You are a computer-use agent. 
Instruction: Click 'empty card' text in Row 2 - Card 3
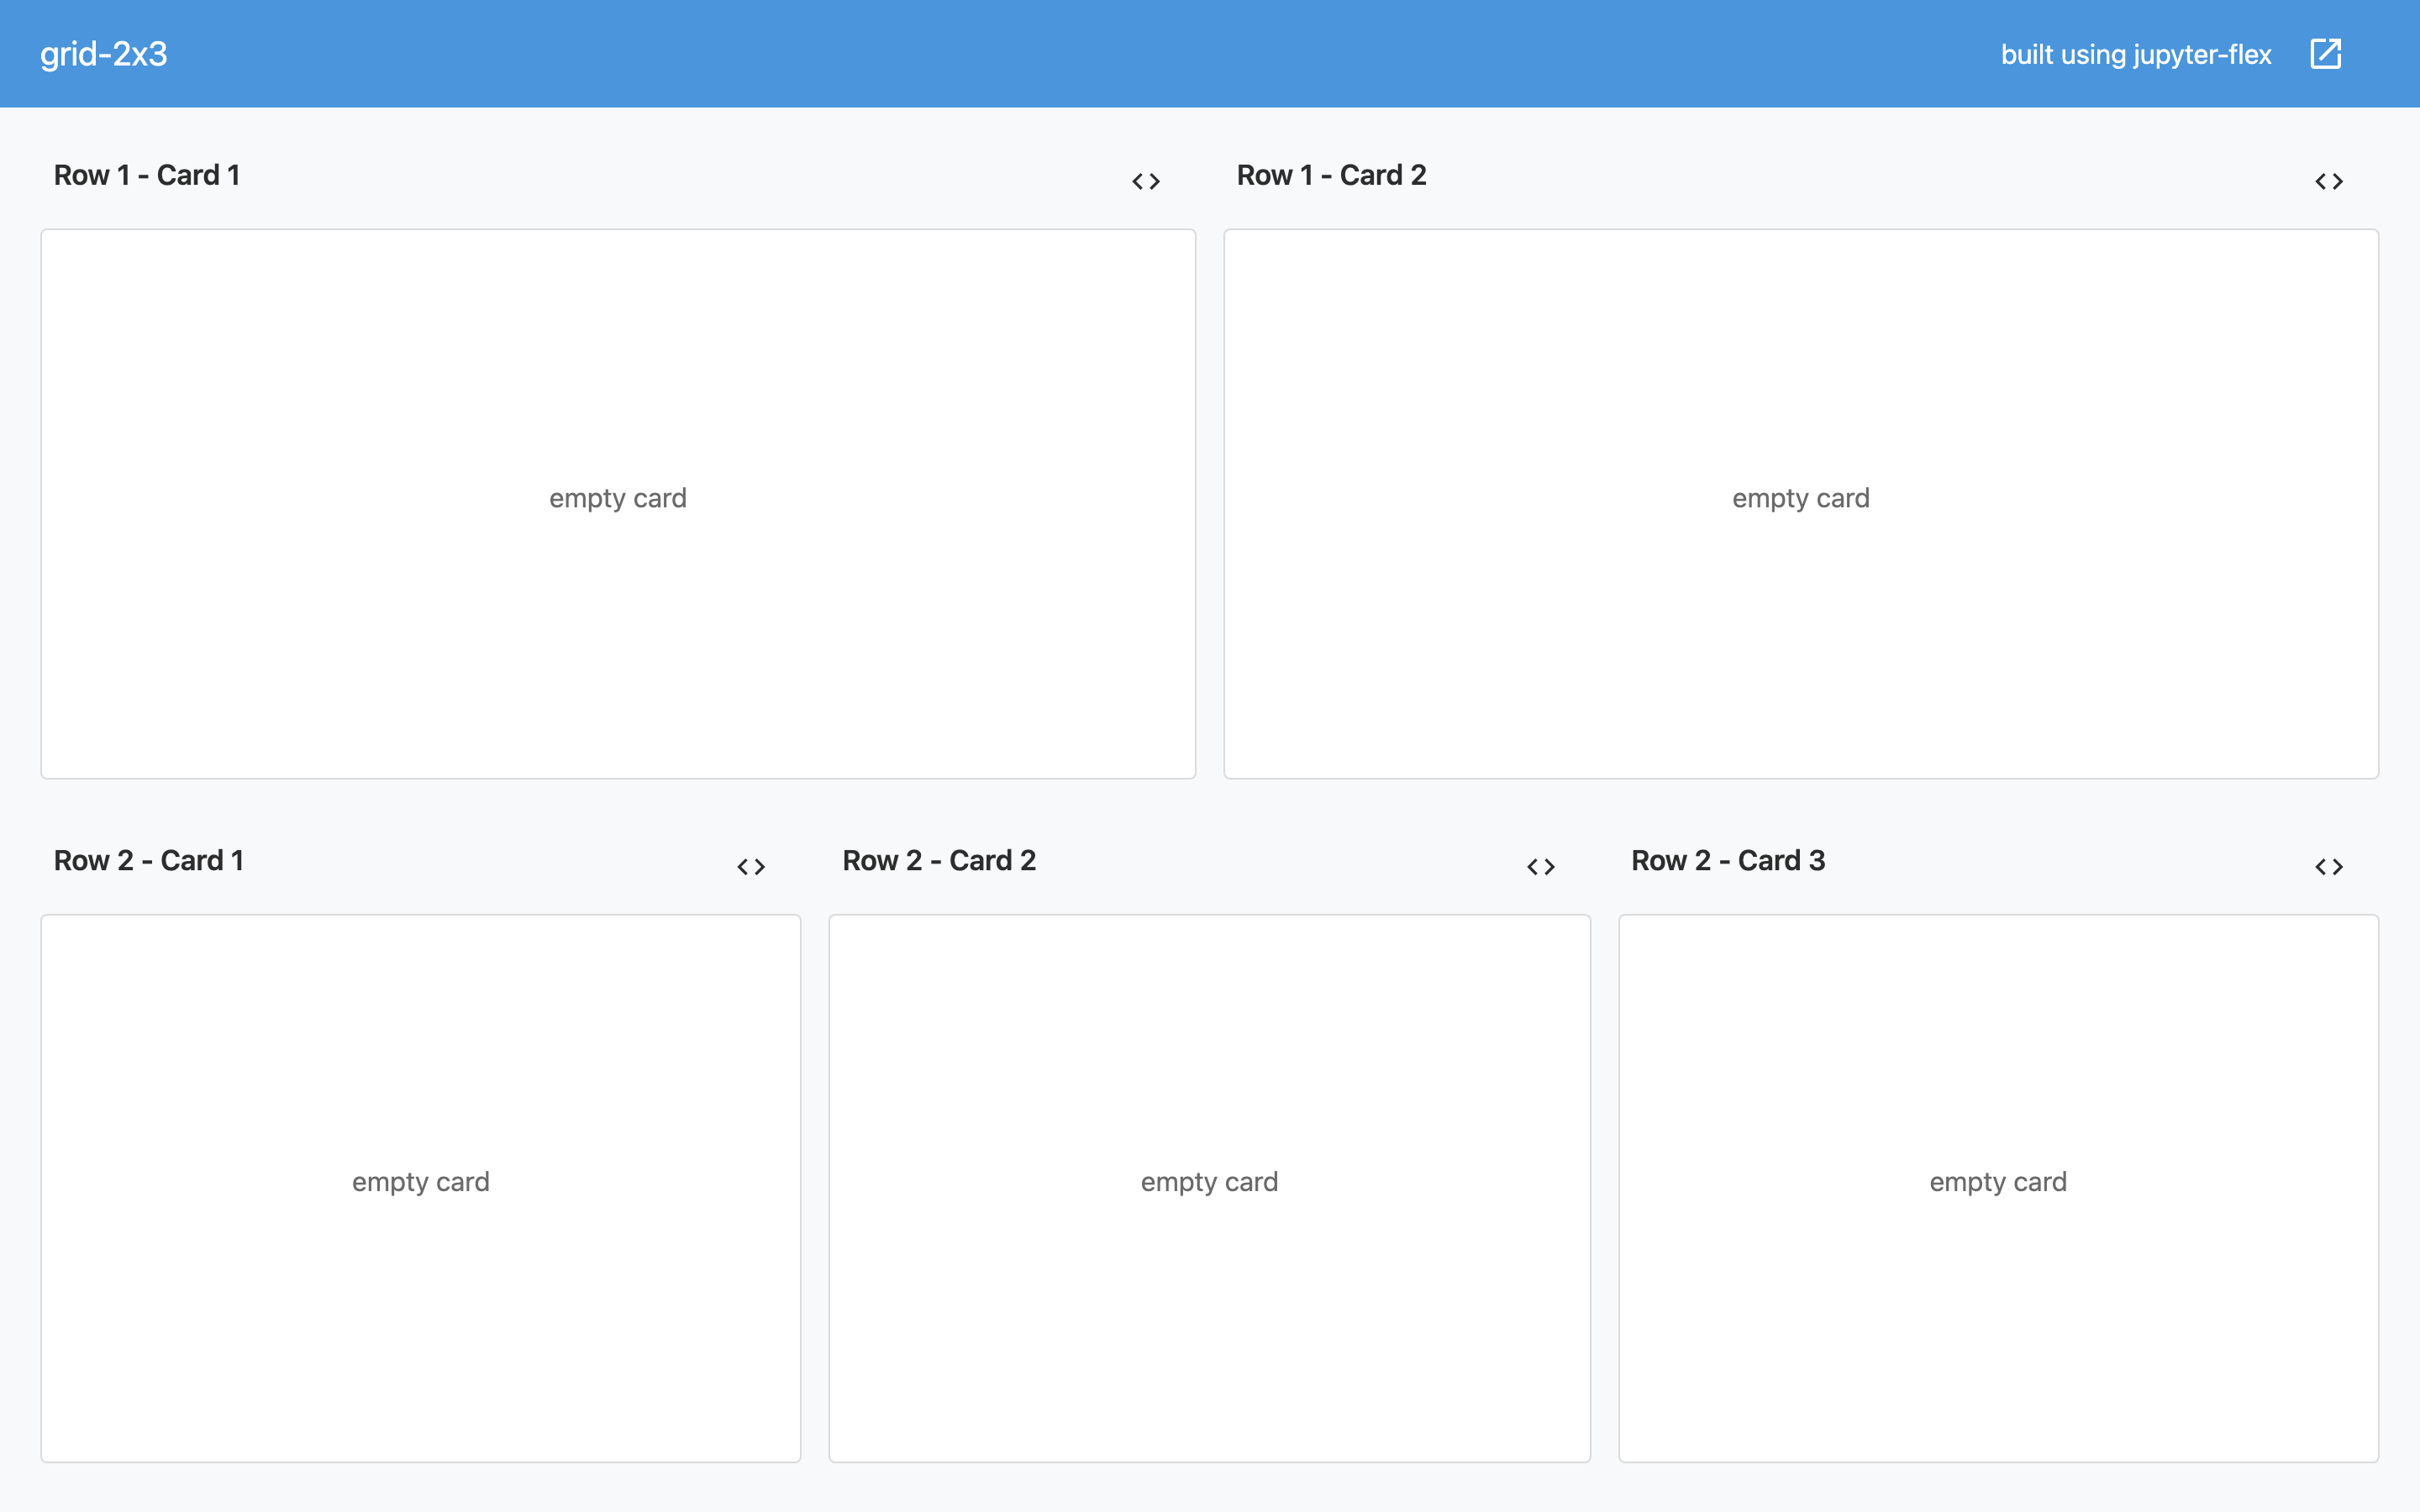tap(1998, 1182)
